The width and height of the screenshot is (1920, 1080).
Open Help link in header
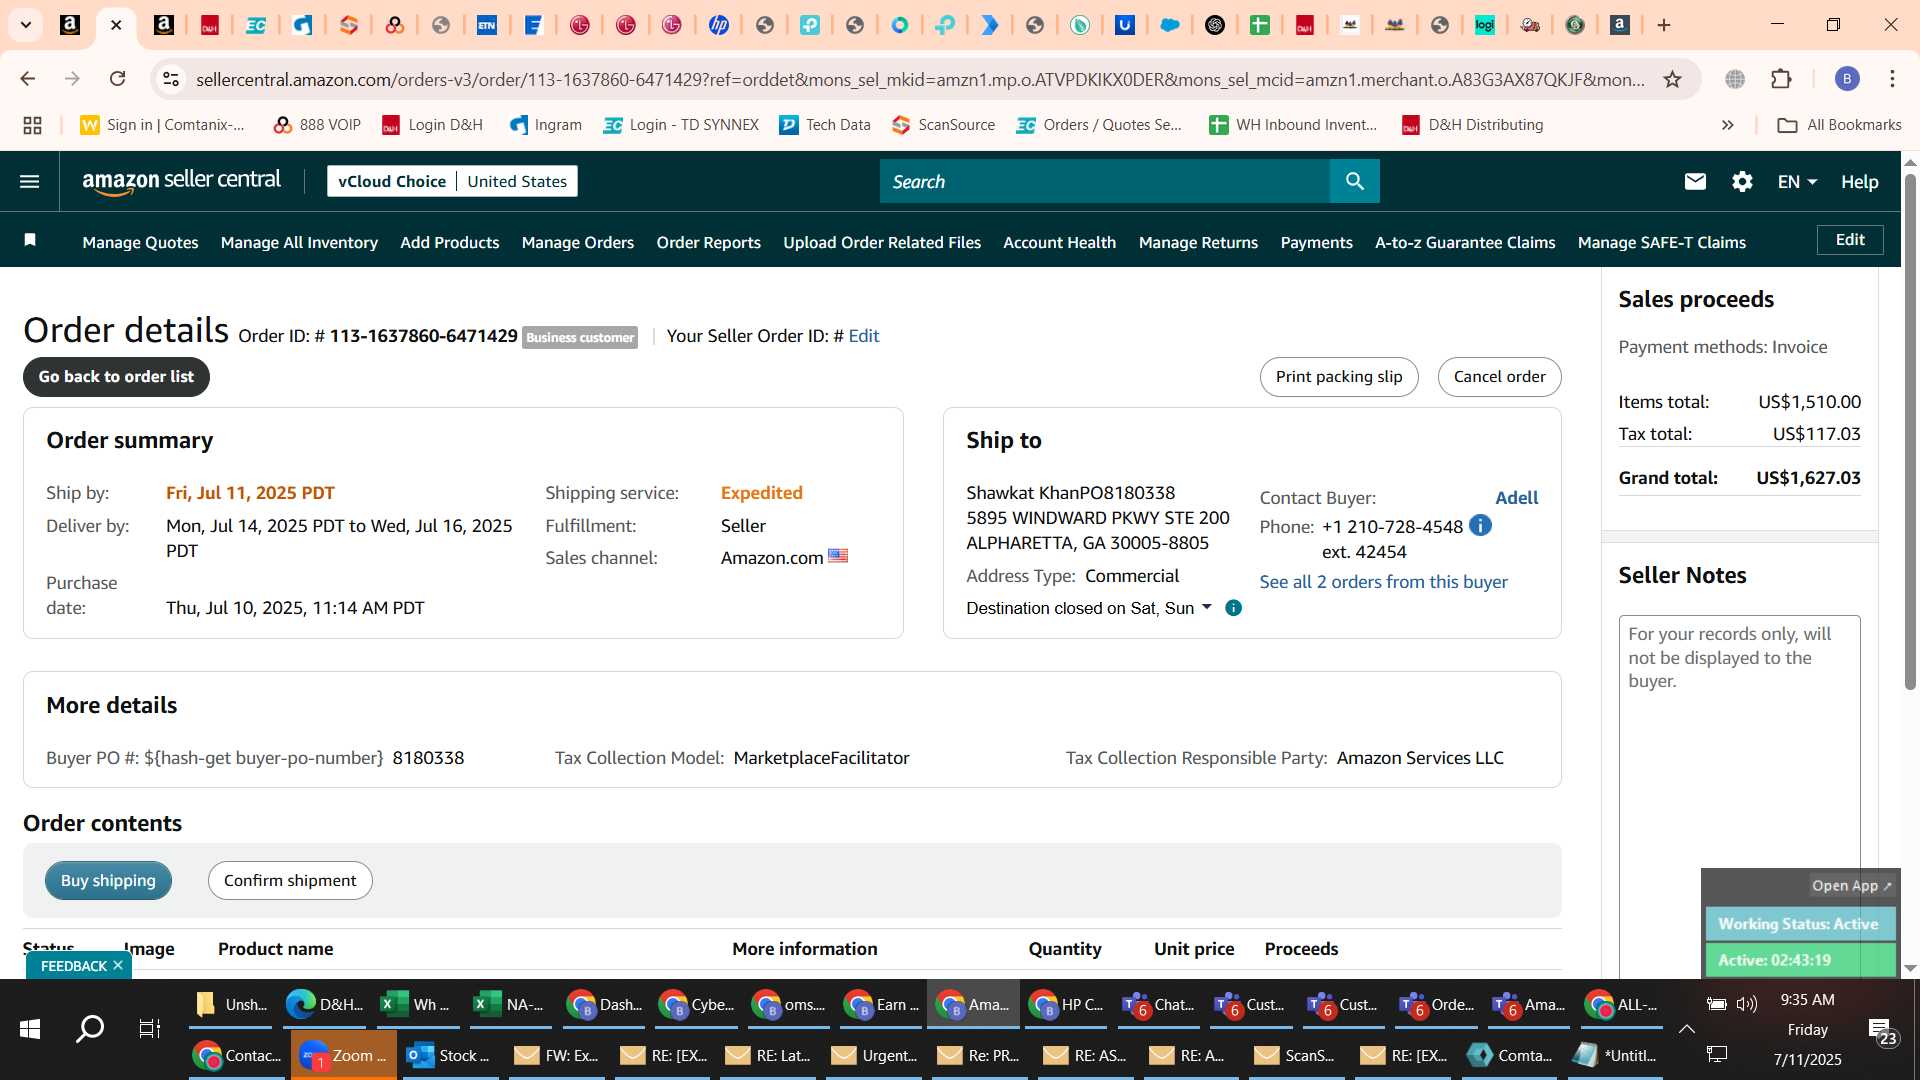1859,181
